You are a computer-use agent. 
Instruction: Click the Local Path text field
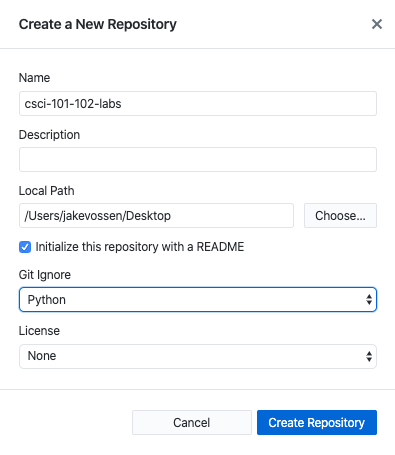tap(156, 216)
